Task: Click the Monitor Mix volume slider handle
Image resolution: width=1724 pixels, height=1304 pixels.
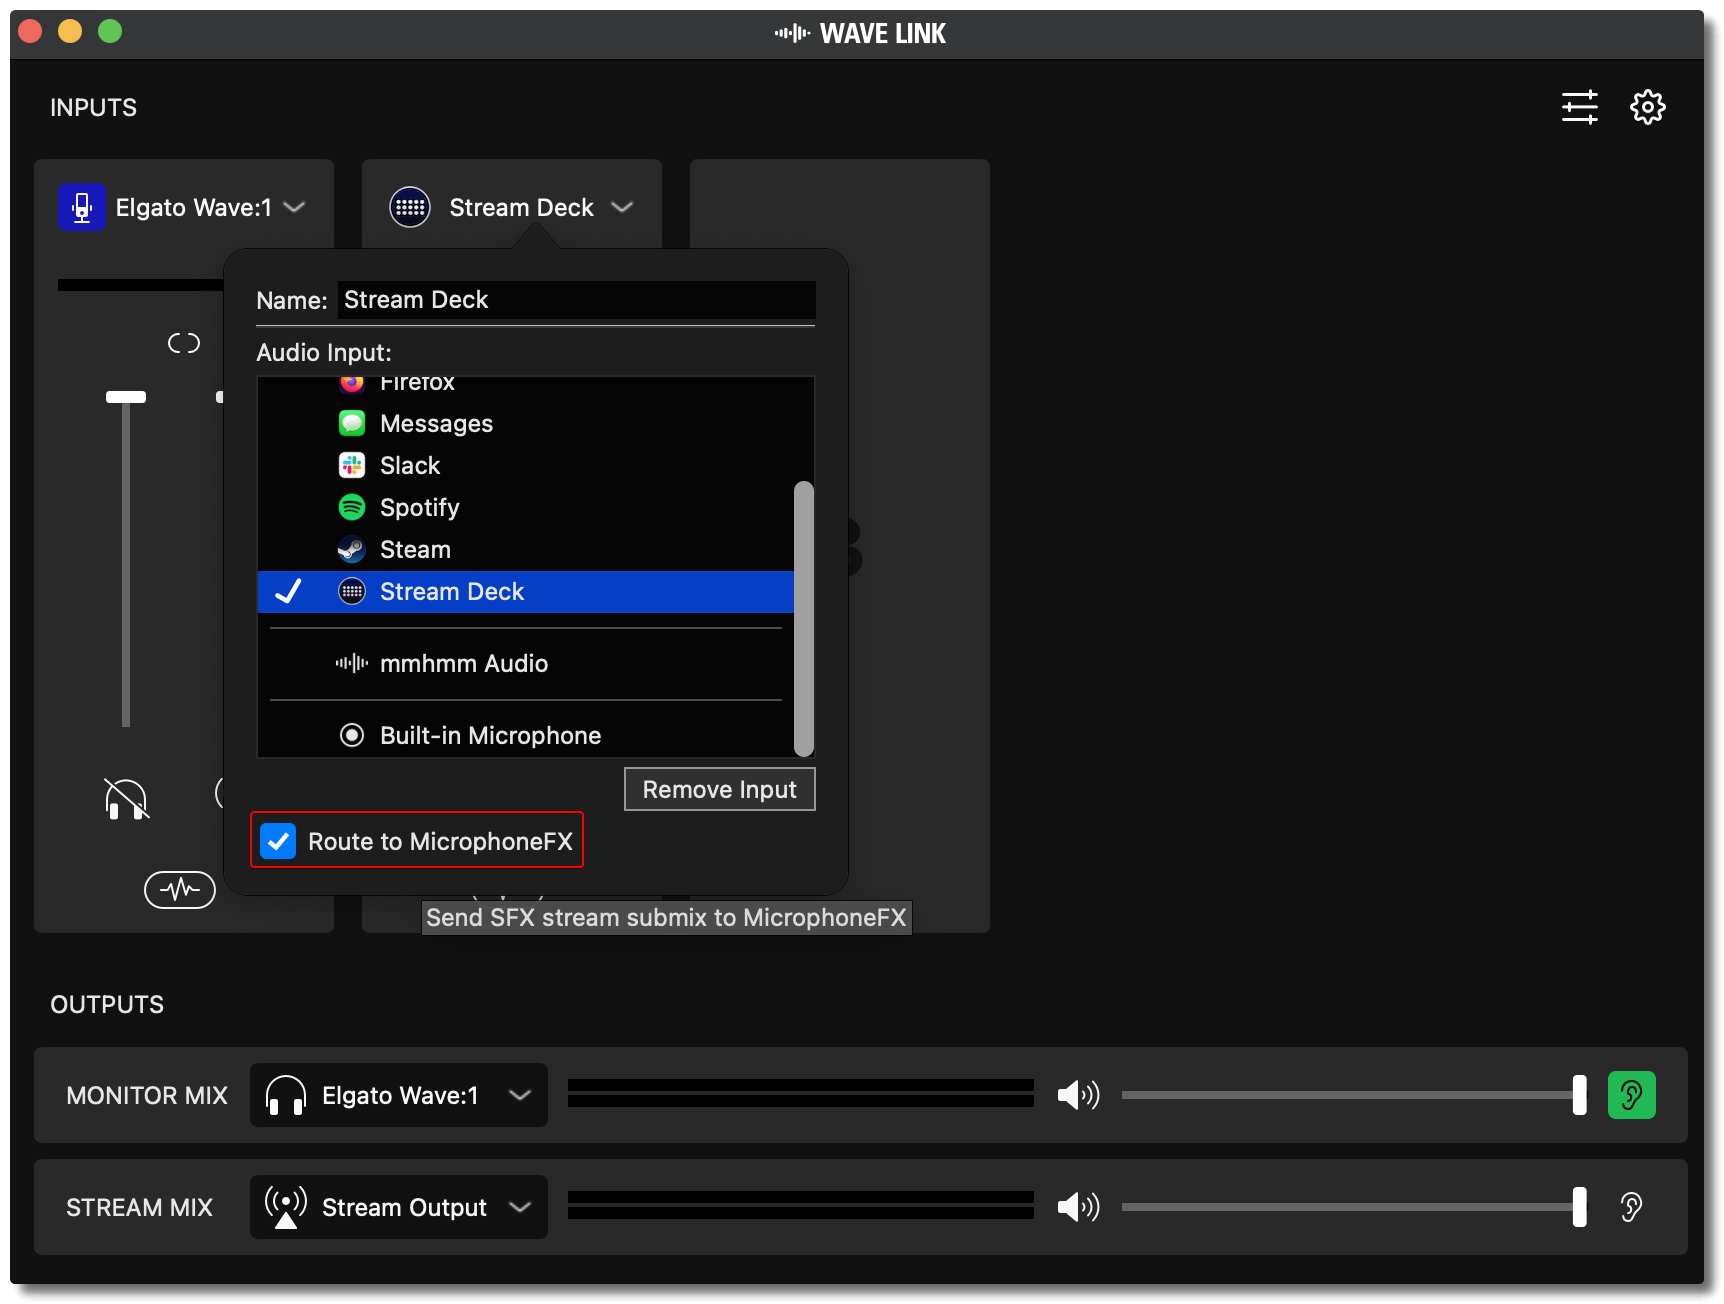Action: point(1580,1095)
